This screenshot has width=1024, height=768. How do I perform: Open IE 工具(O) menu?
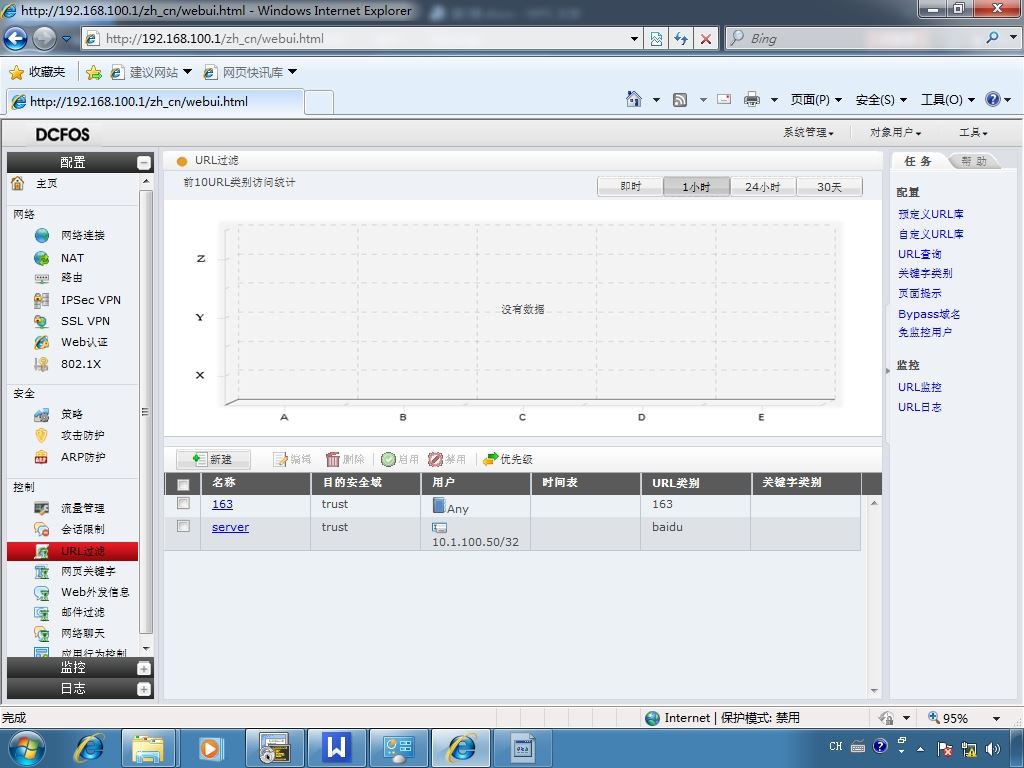coord(948,100)
